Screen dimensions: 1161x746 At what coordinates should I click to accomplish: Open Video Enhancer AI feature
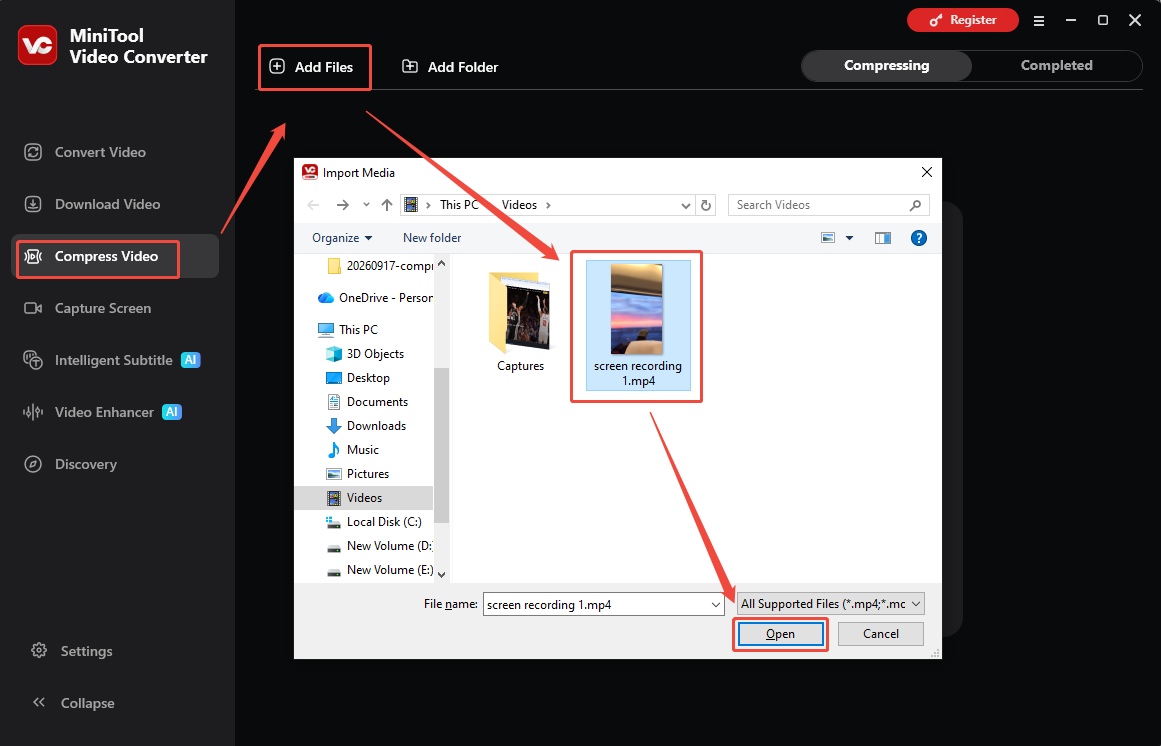coord(102,412)
